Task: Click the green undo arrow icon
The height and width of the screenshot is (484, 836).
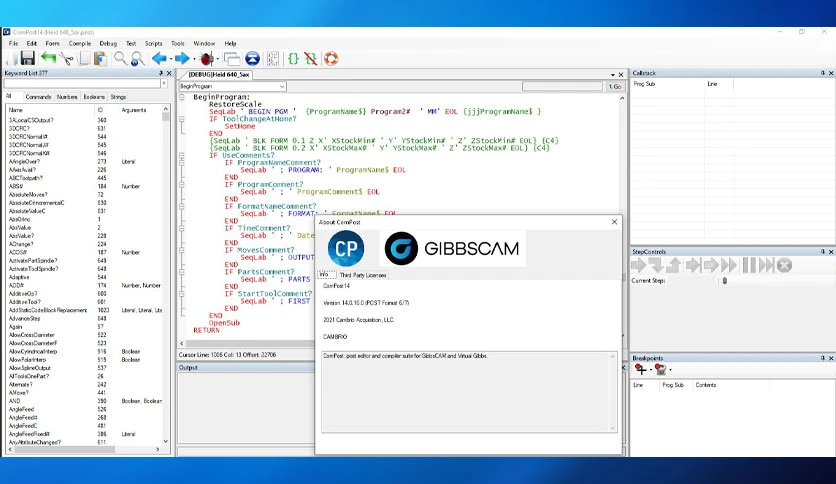Action: pyautogui.click(x=49, y=58)
